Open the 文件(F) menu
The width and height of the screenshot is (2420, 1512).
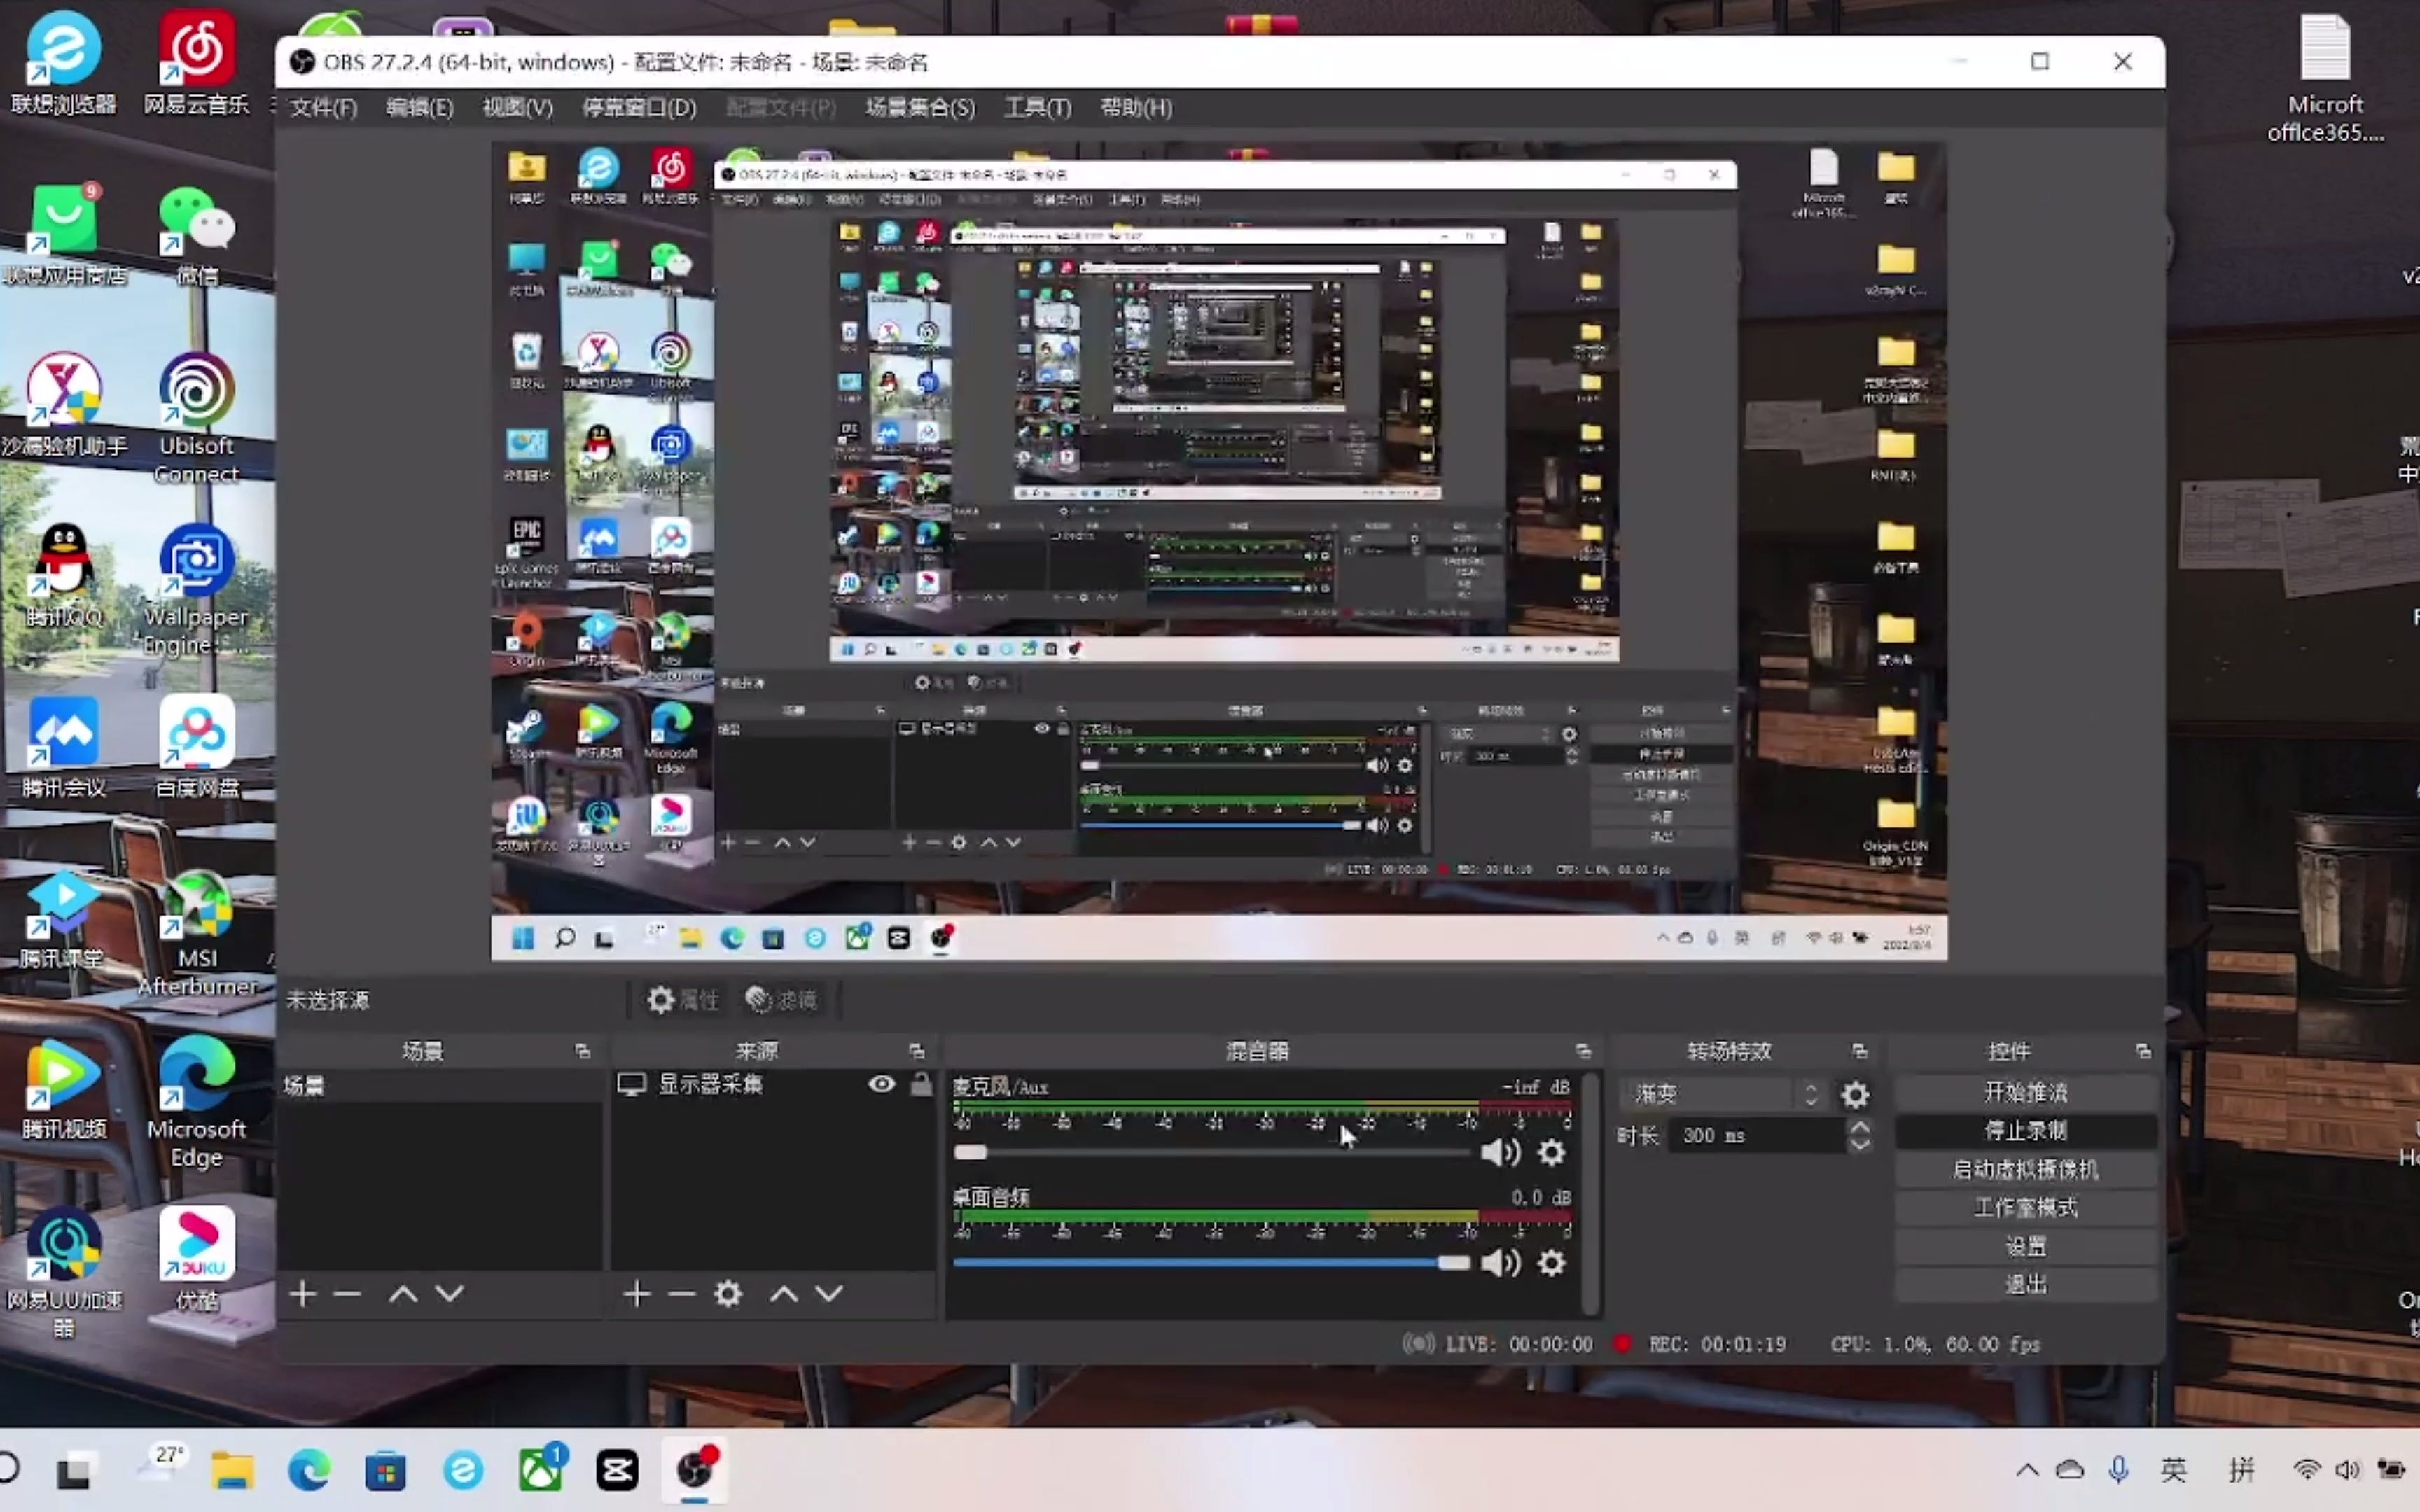(x=323, y=107)
